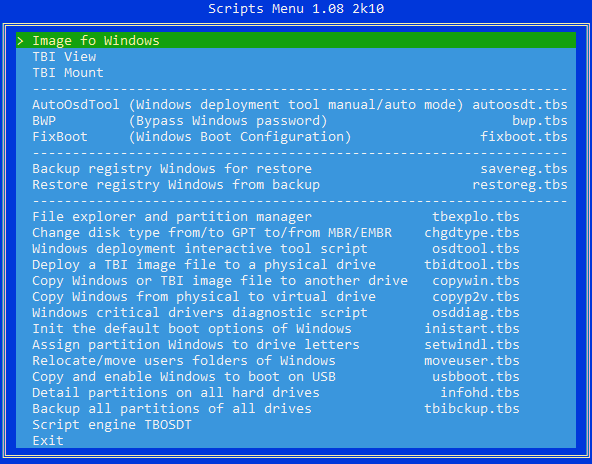Choose Backup registry Windows for restore
The image size is (592, 464).
click(x=296, y=169)
